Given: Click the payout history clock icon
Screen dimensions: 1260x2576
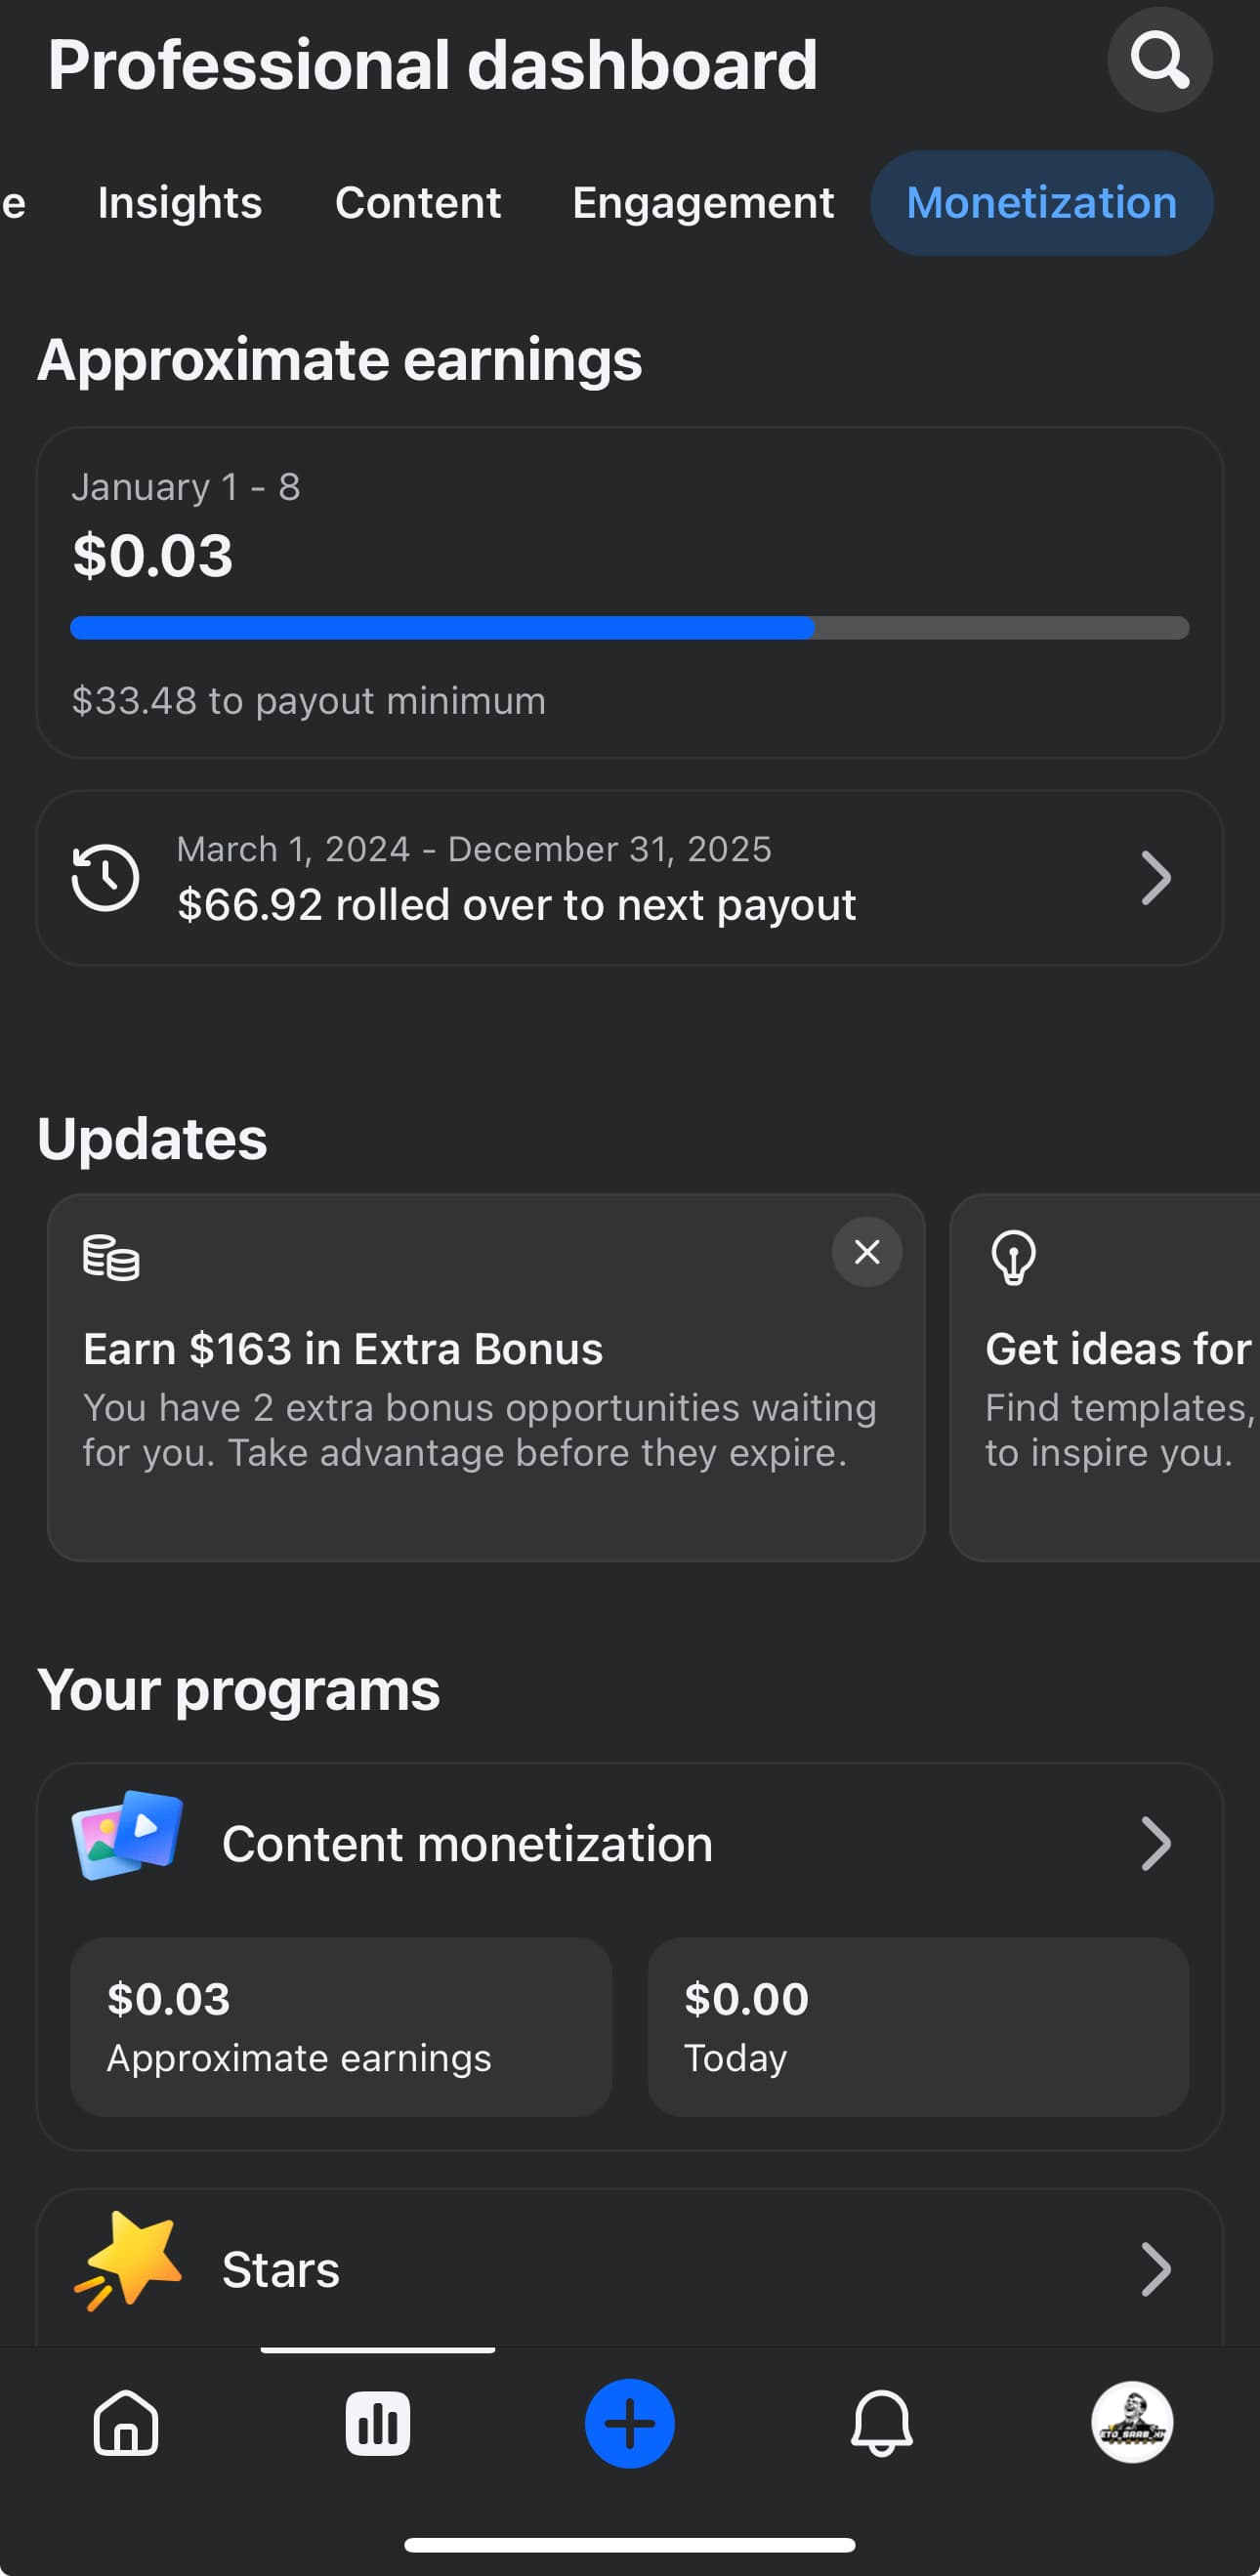Looking at the screenshot, I should coord(105,878).
